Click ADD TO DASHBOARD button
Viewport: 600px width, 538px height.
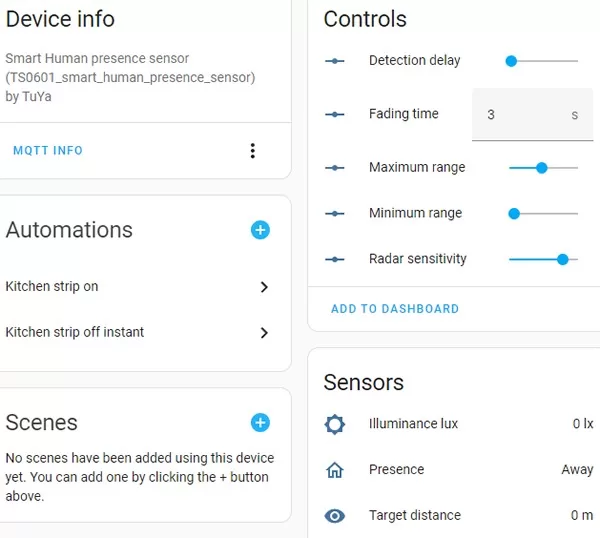pos(395,309)
